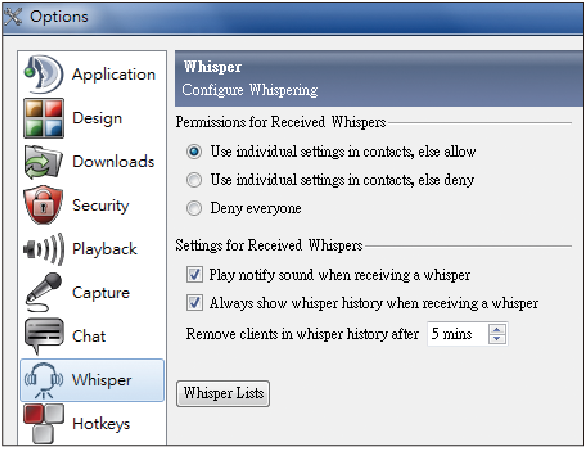
Task: Decrease whisper history minutes with down arrow
Action: pyautogui.click(x=497, y=338)
